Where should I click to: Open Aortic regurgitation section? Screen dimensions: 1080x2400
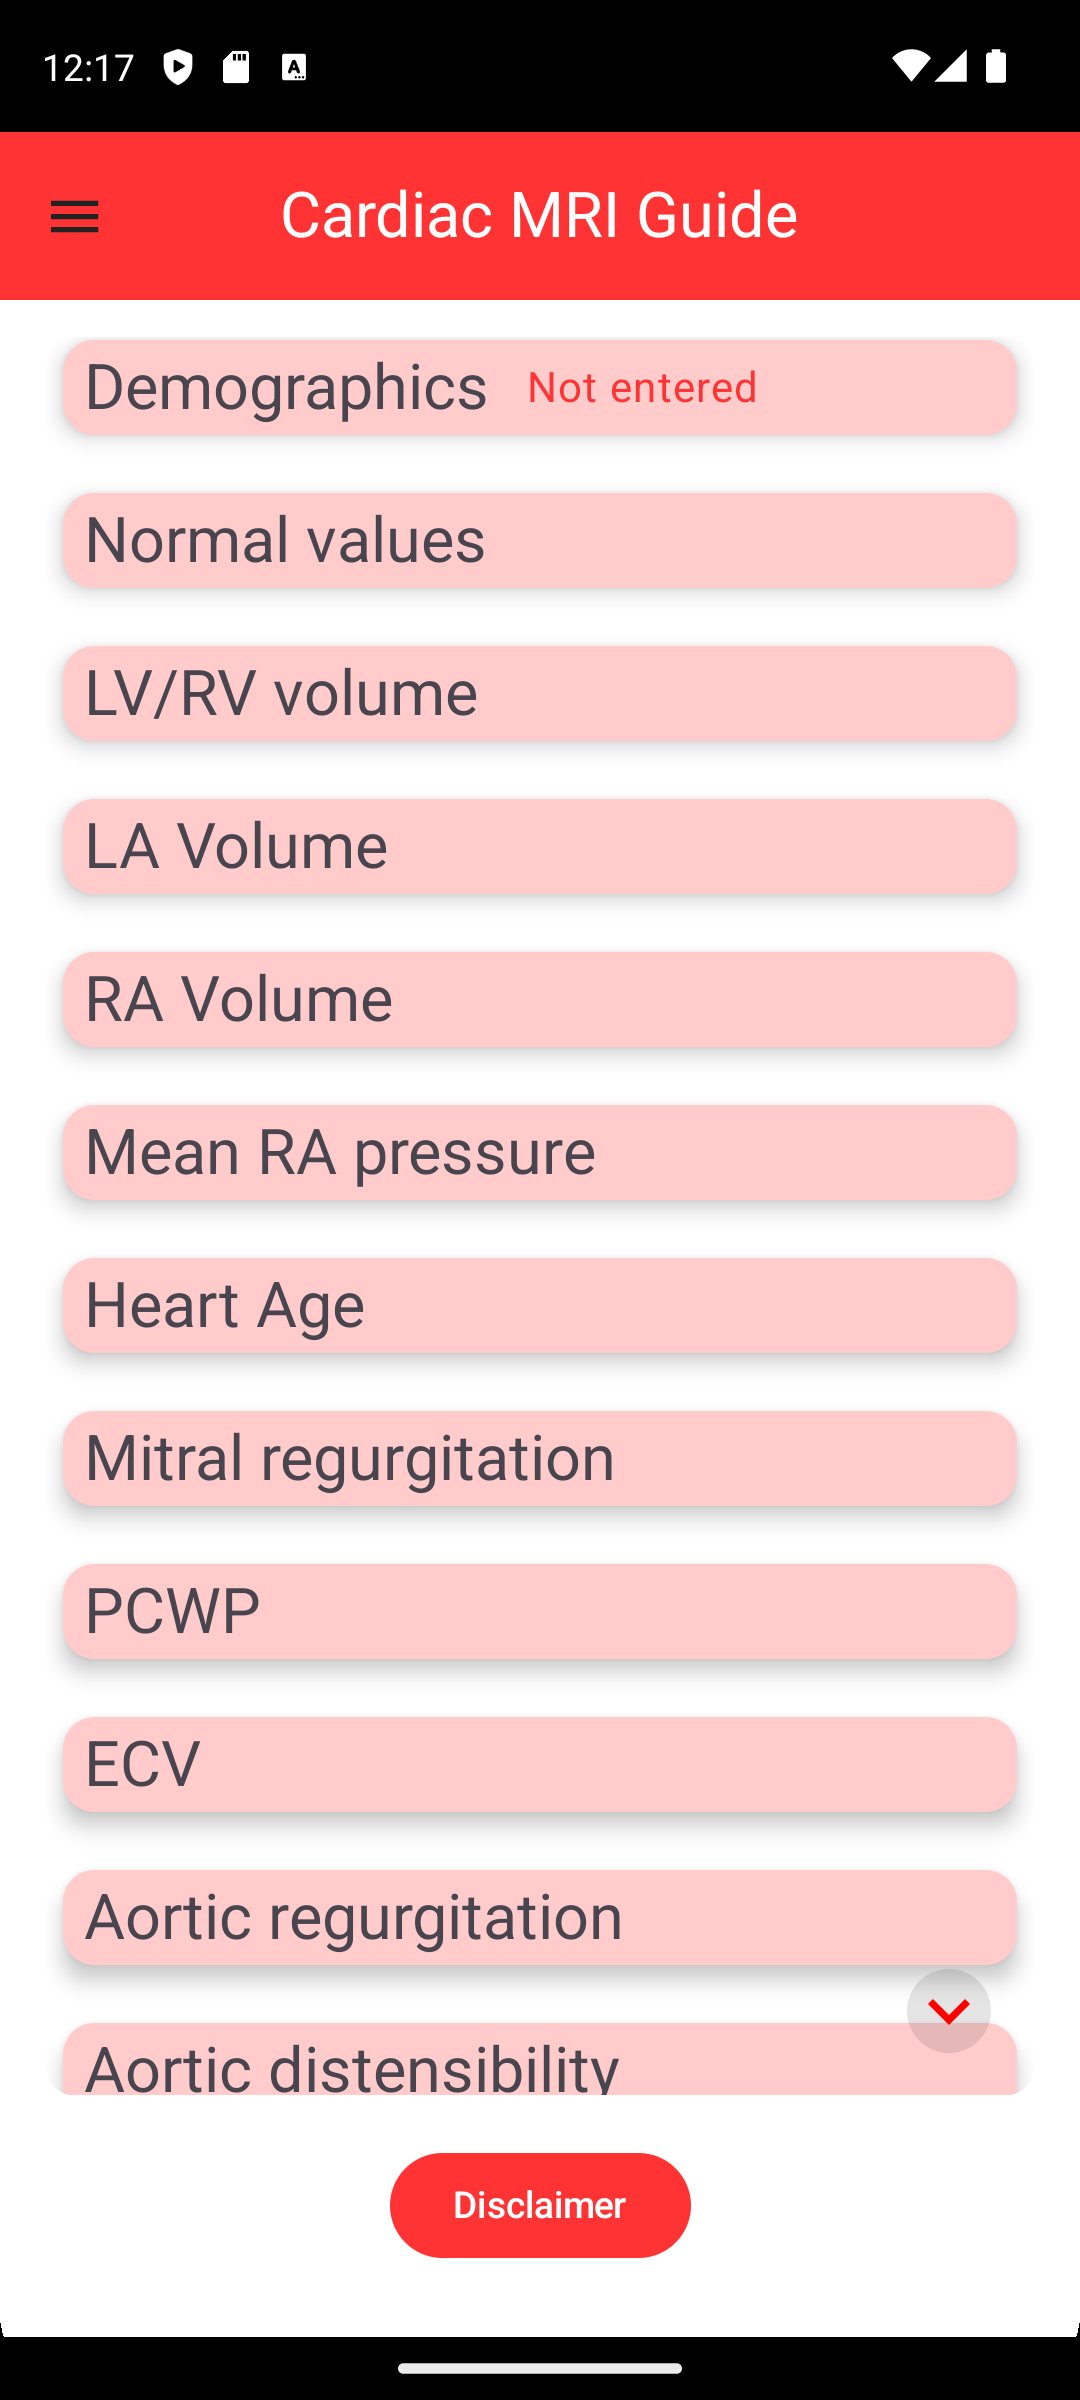pos(540,1917)
